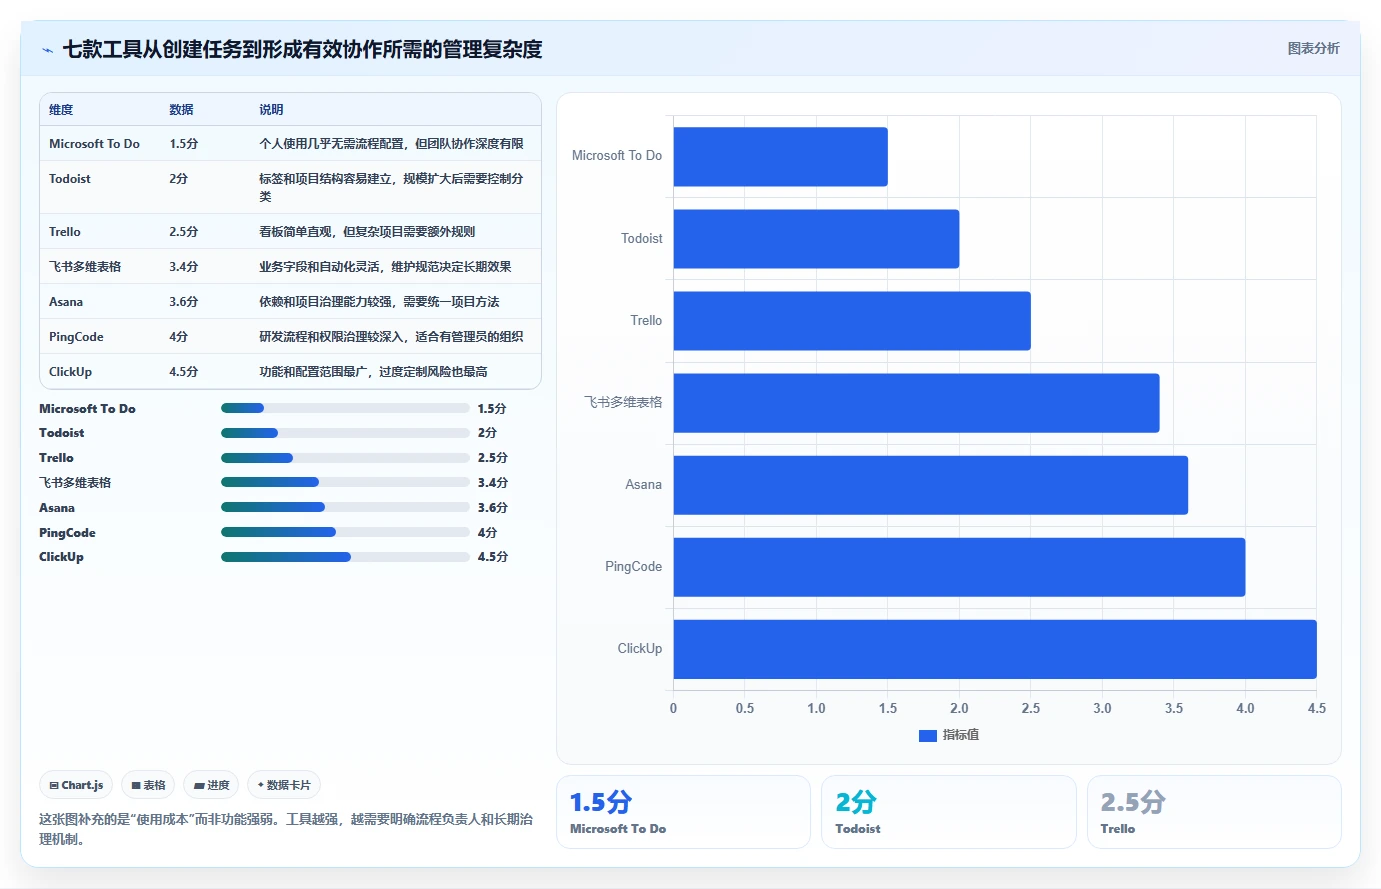Click the 使用成本 footnote paragraph
Screen dimensions: 1381x889
point(286,829)
